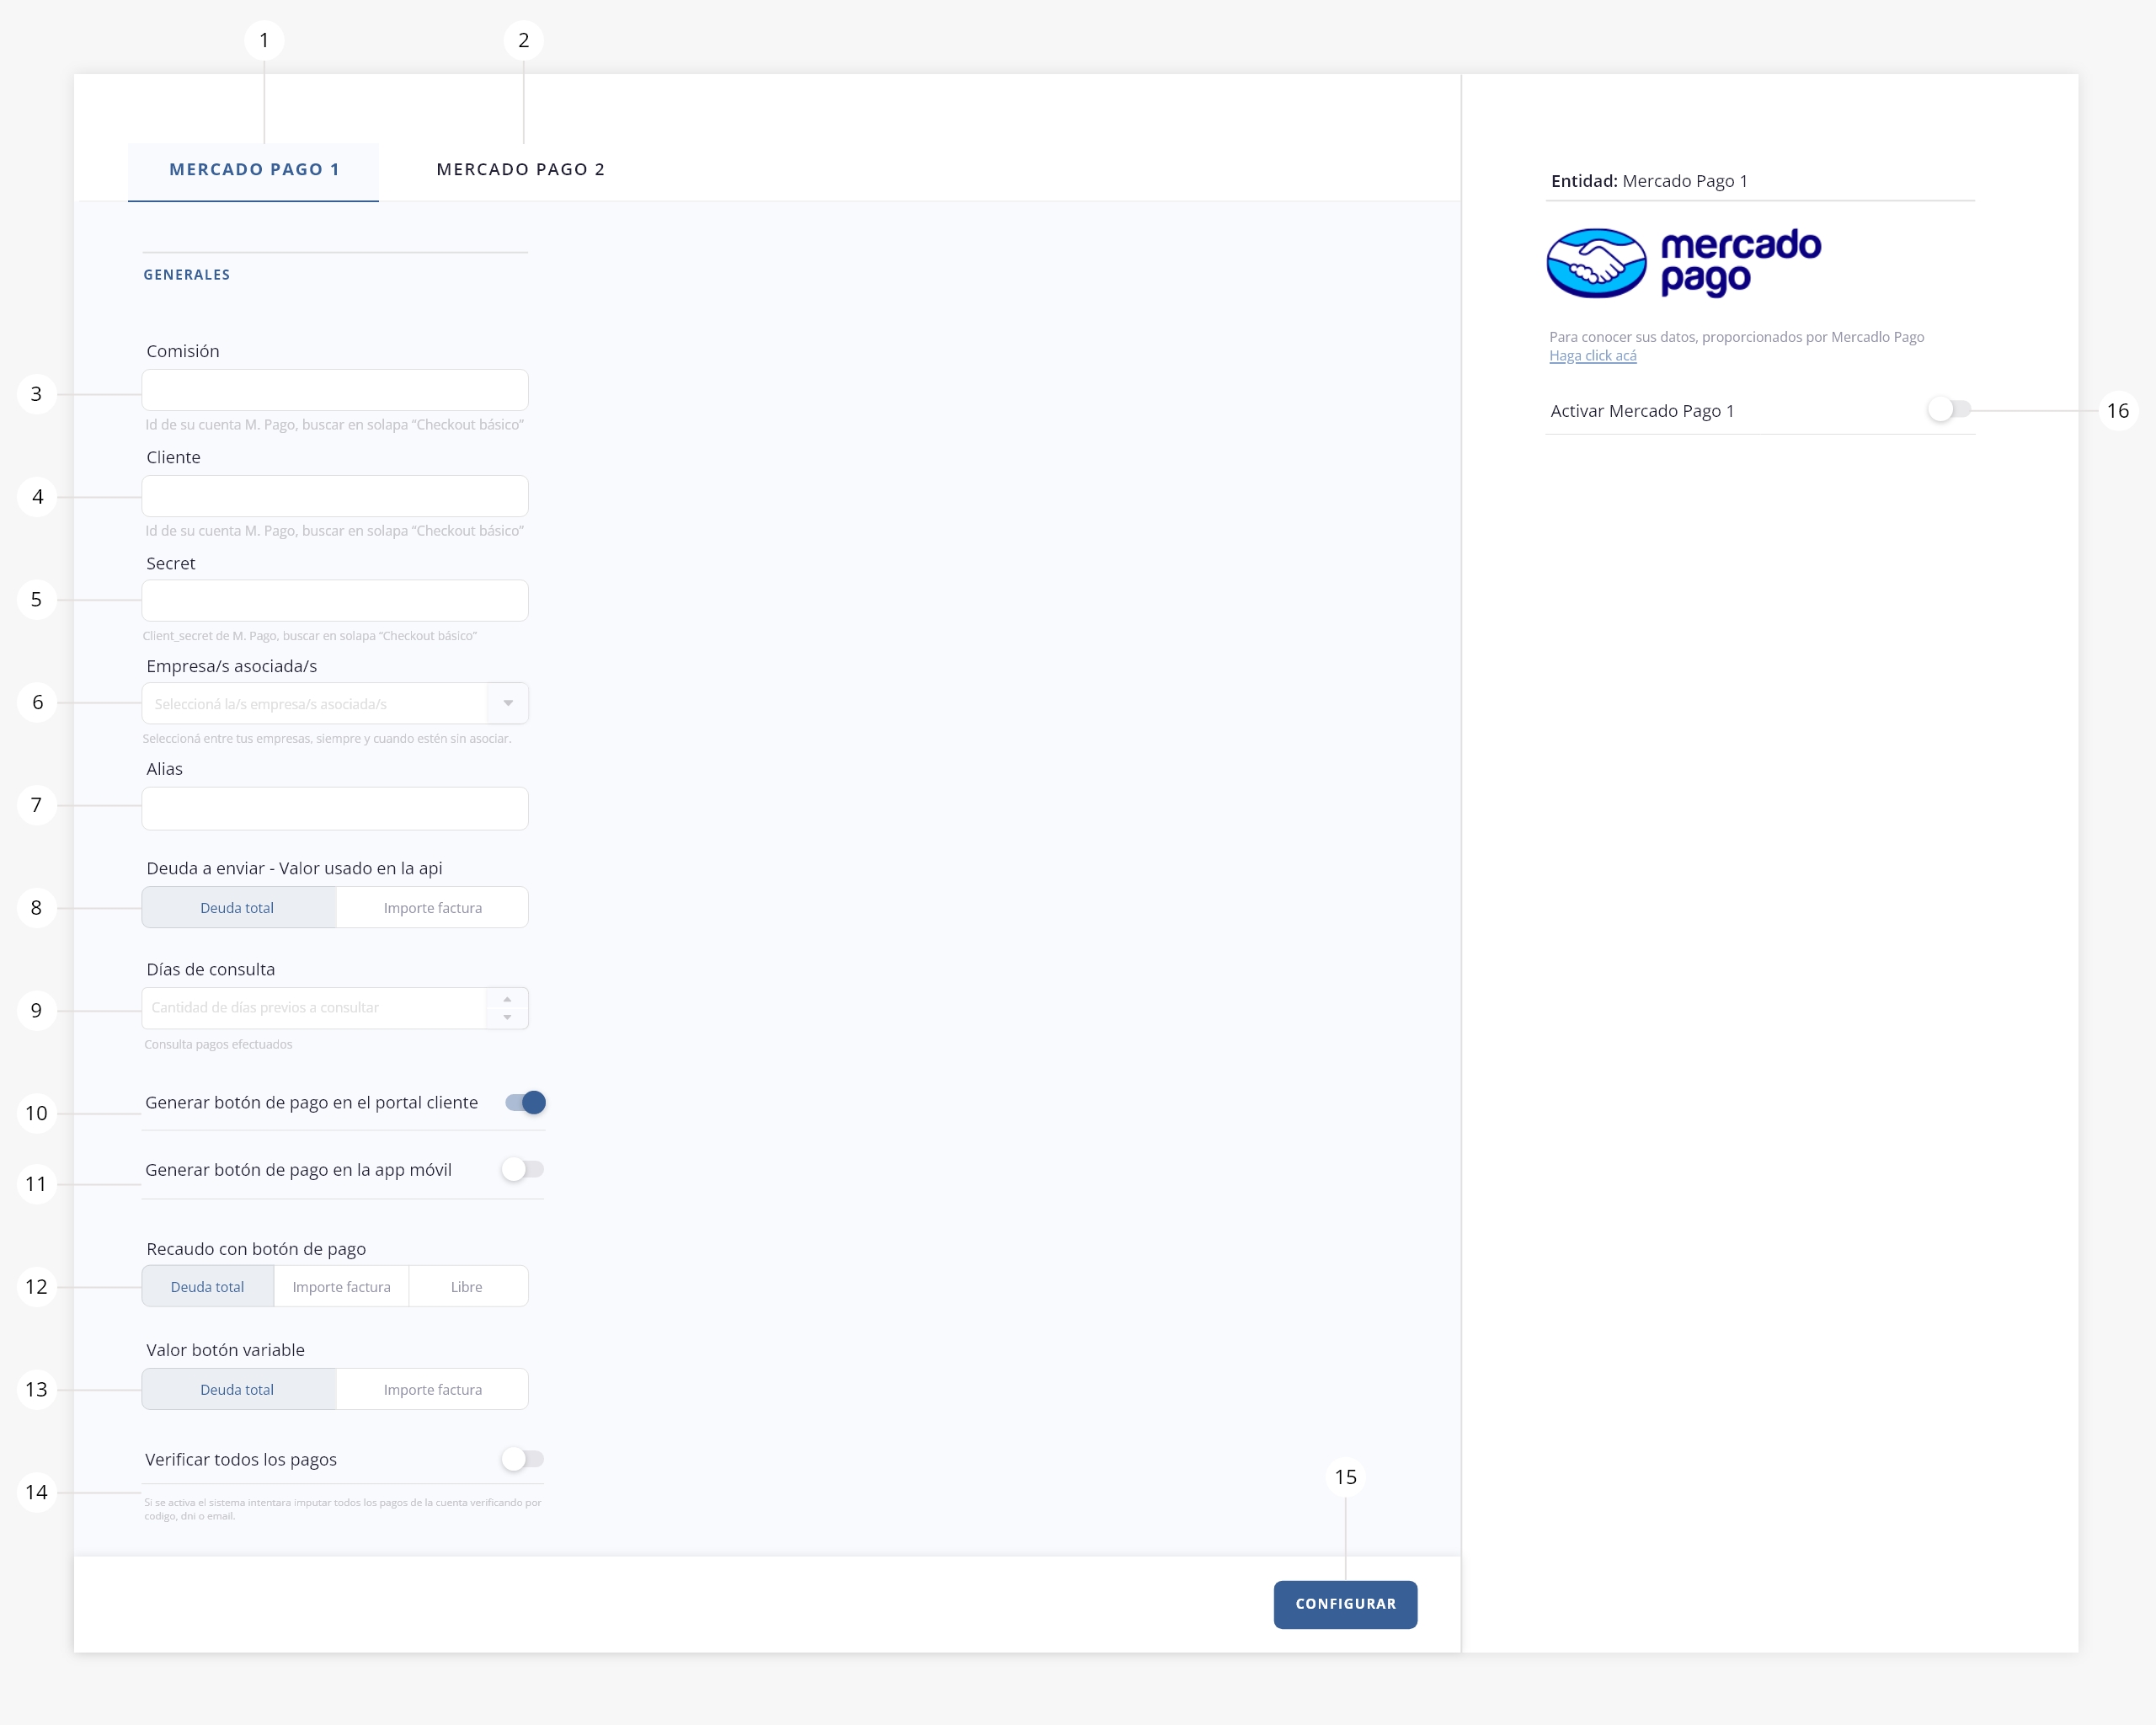Click the 'Consulta pagos efectuados' hint text
Screen dimensions: 2156x1725
click(x=218, y=1045)
